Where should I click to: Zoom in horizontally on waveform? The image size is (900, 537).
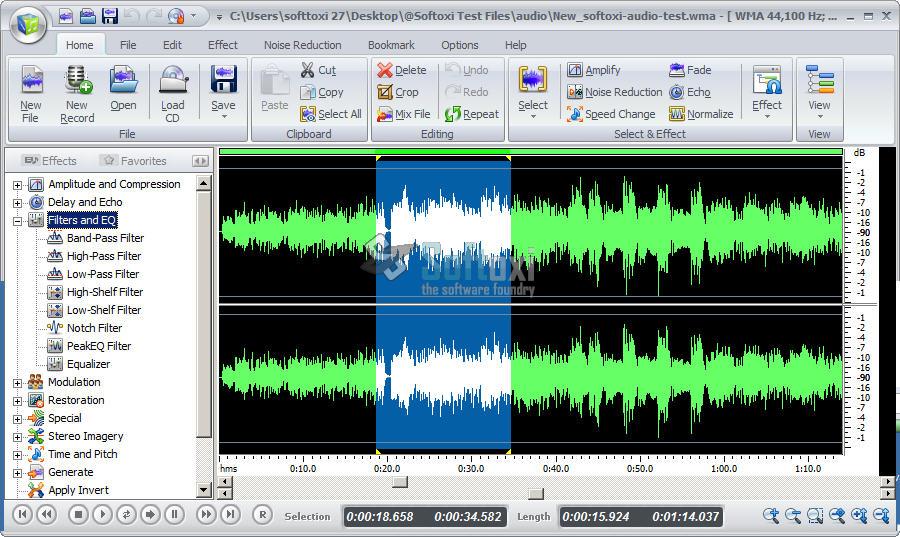coord(771,515)
